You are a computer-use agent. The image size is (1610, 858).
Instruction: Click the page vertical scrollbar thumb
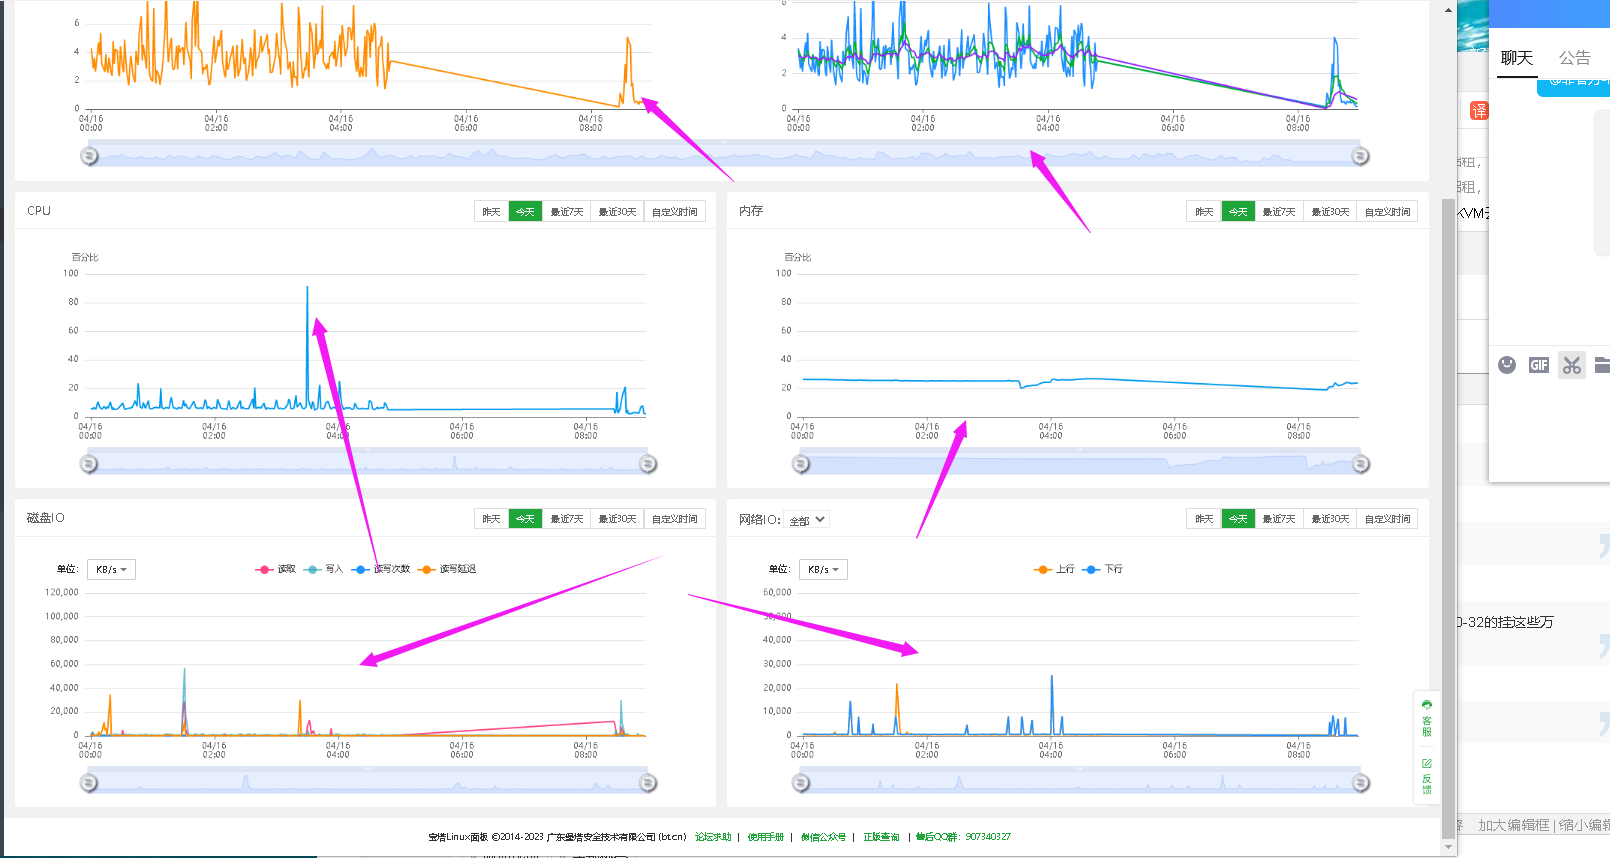pos(1449,518)
